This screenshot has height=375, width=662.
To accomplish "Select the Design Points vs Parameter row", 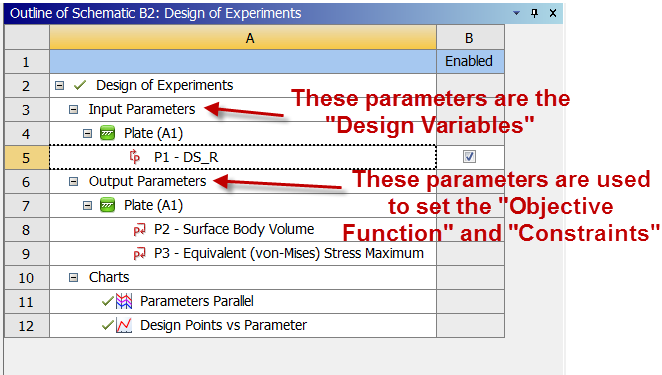I will 243,325.
